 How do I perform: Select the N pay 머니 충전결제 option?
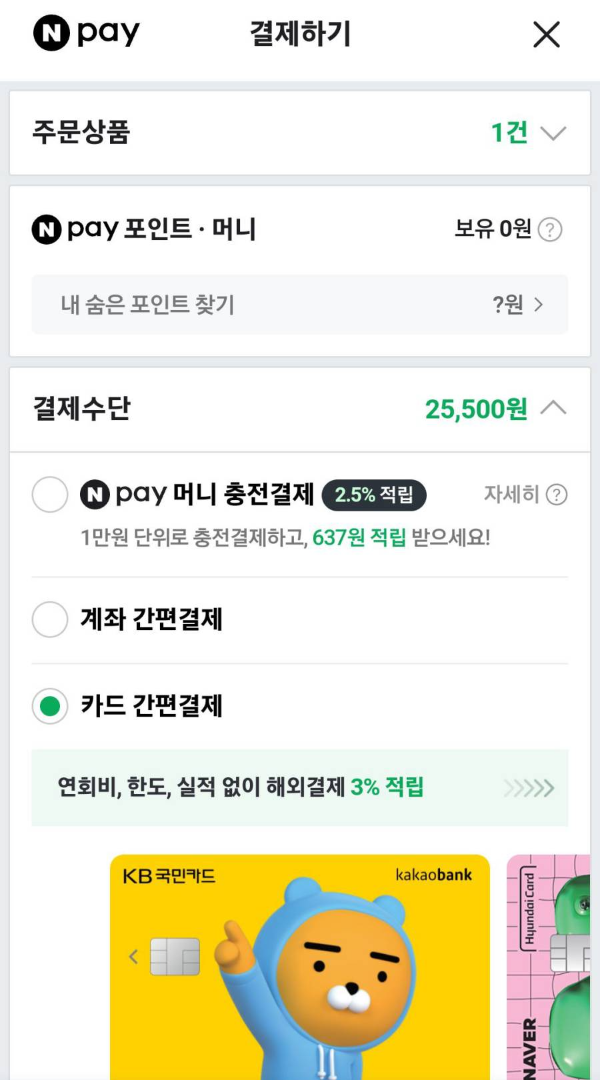pos(50,494)
